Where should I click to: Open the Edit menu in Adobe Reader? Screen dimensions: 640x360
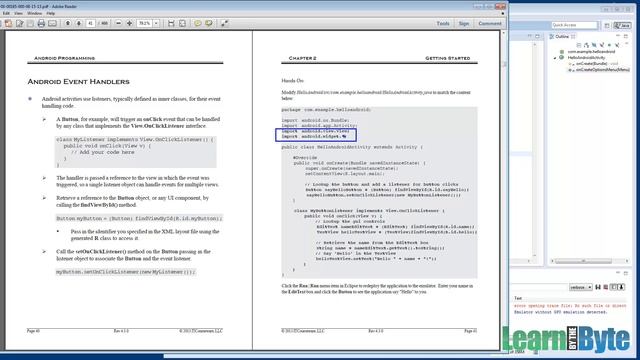tap(6, 13)
